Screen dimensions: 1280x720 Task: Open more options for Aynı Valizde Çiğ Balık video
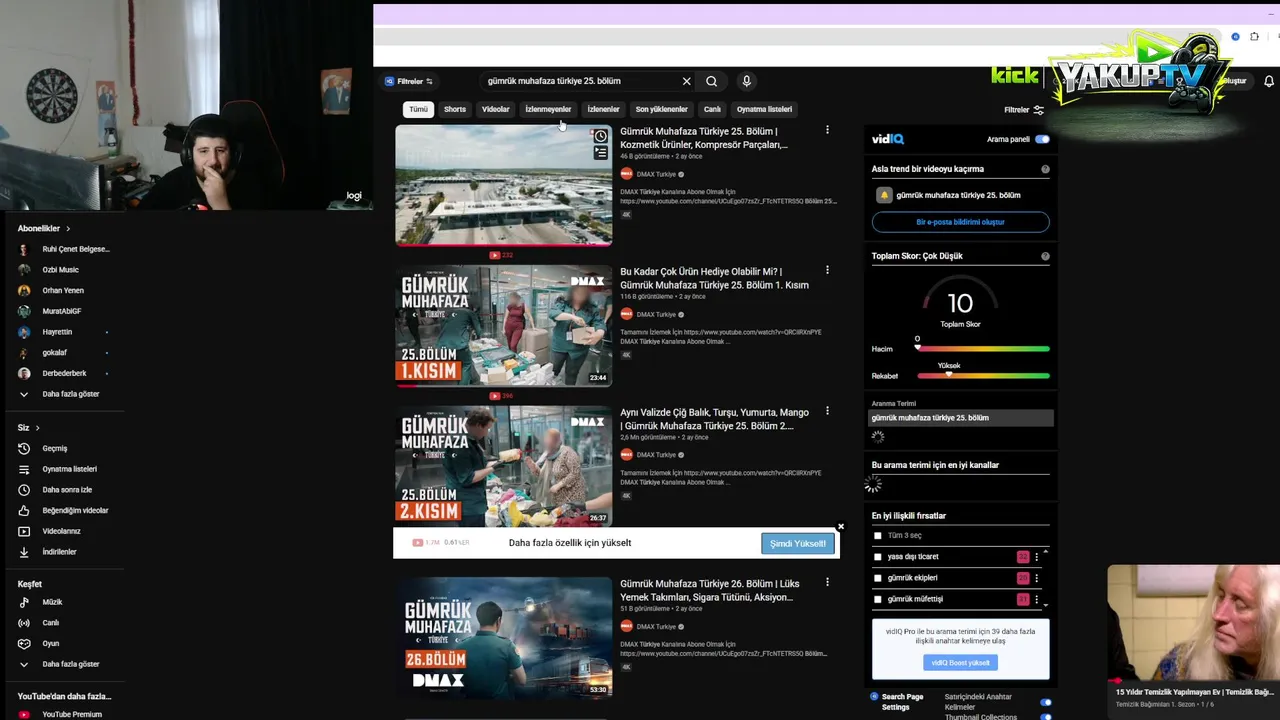point(827,411)
